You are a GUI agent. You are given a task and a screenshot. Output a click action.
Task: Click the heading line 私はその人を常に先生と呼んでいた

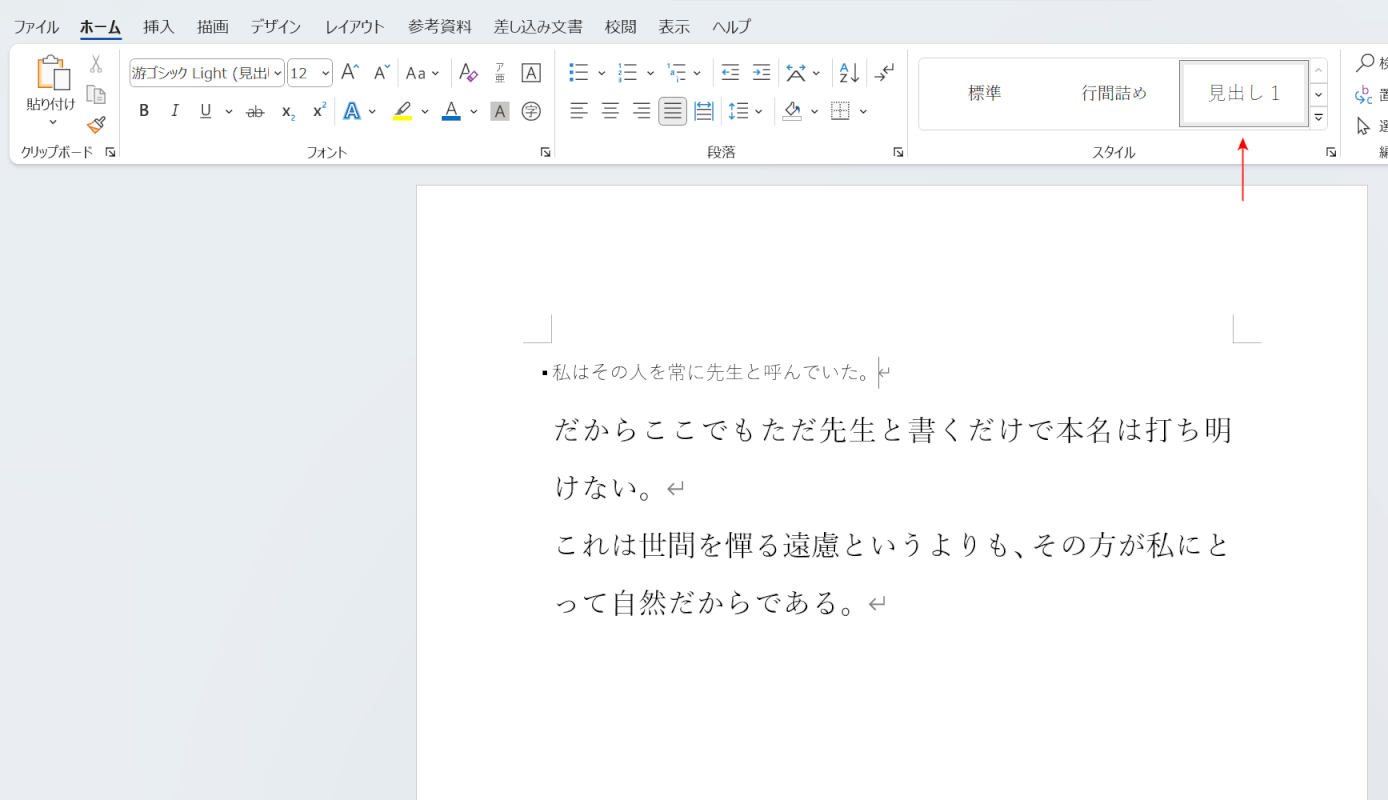click(711, 373)
